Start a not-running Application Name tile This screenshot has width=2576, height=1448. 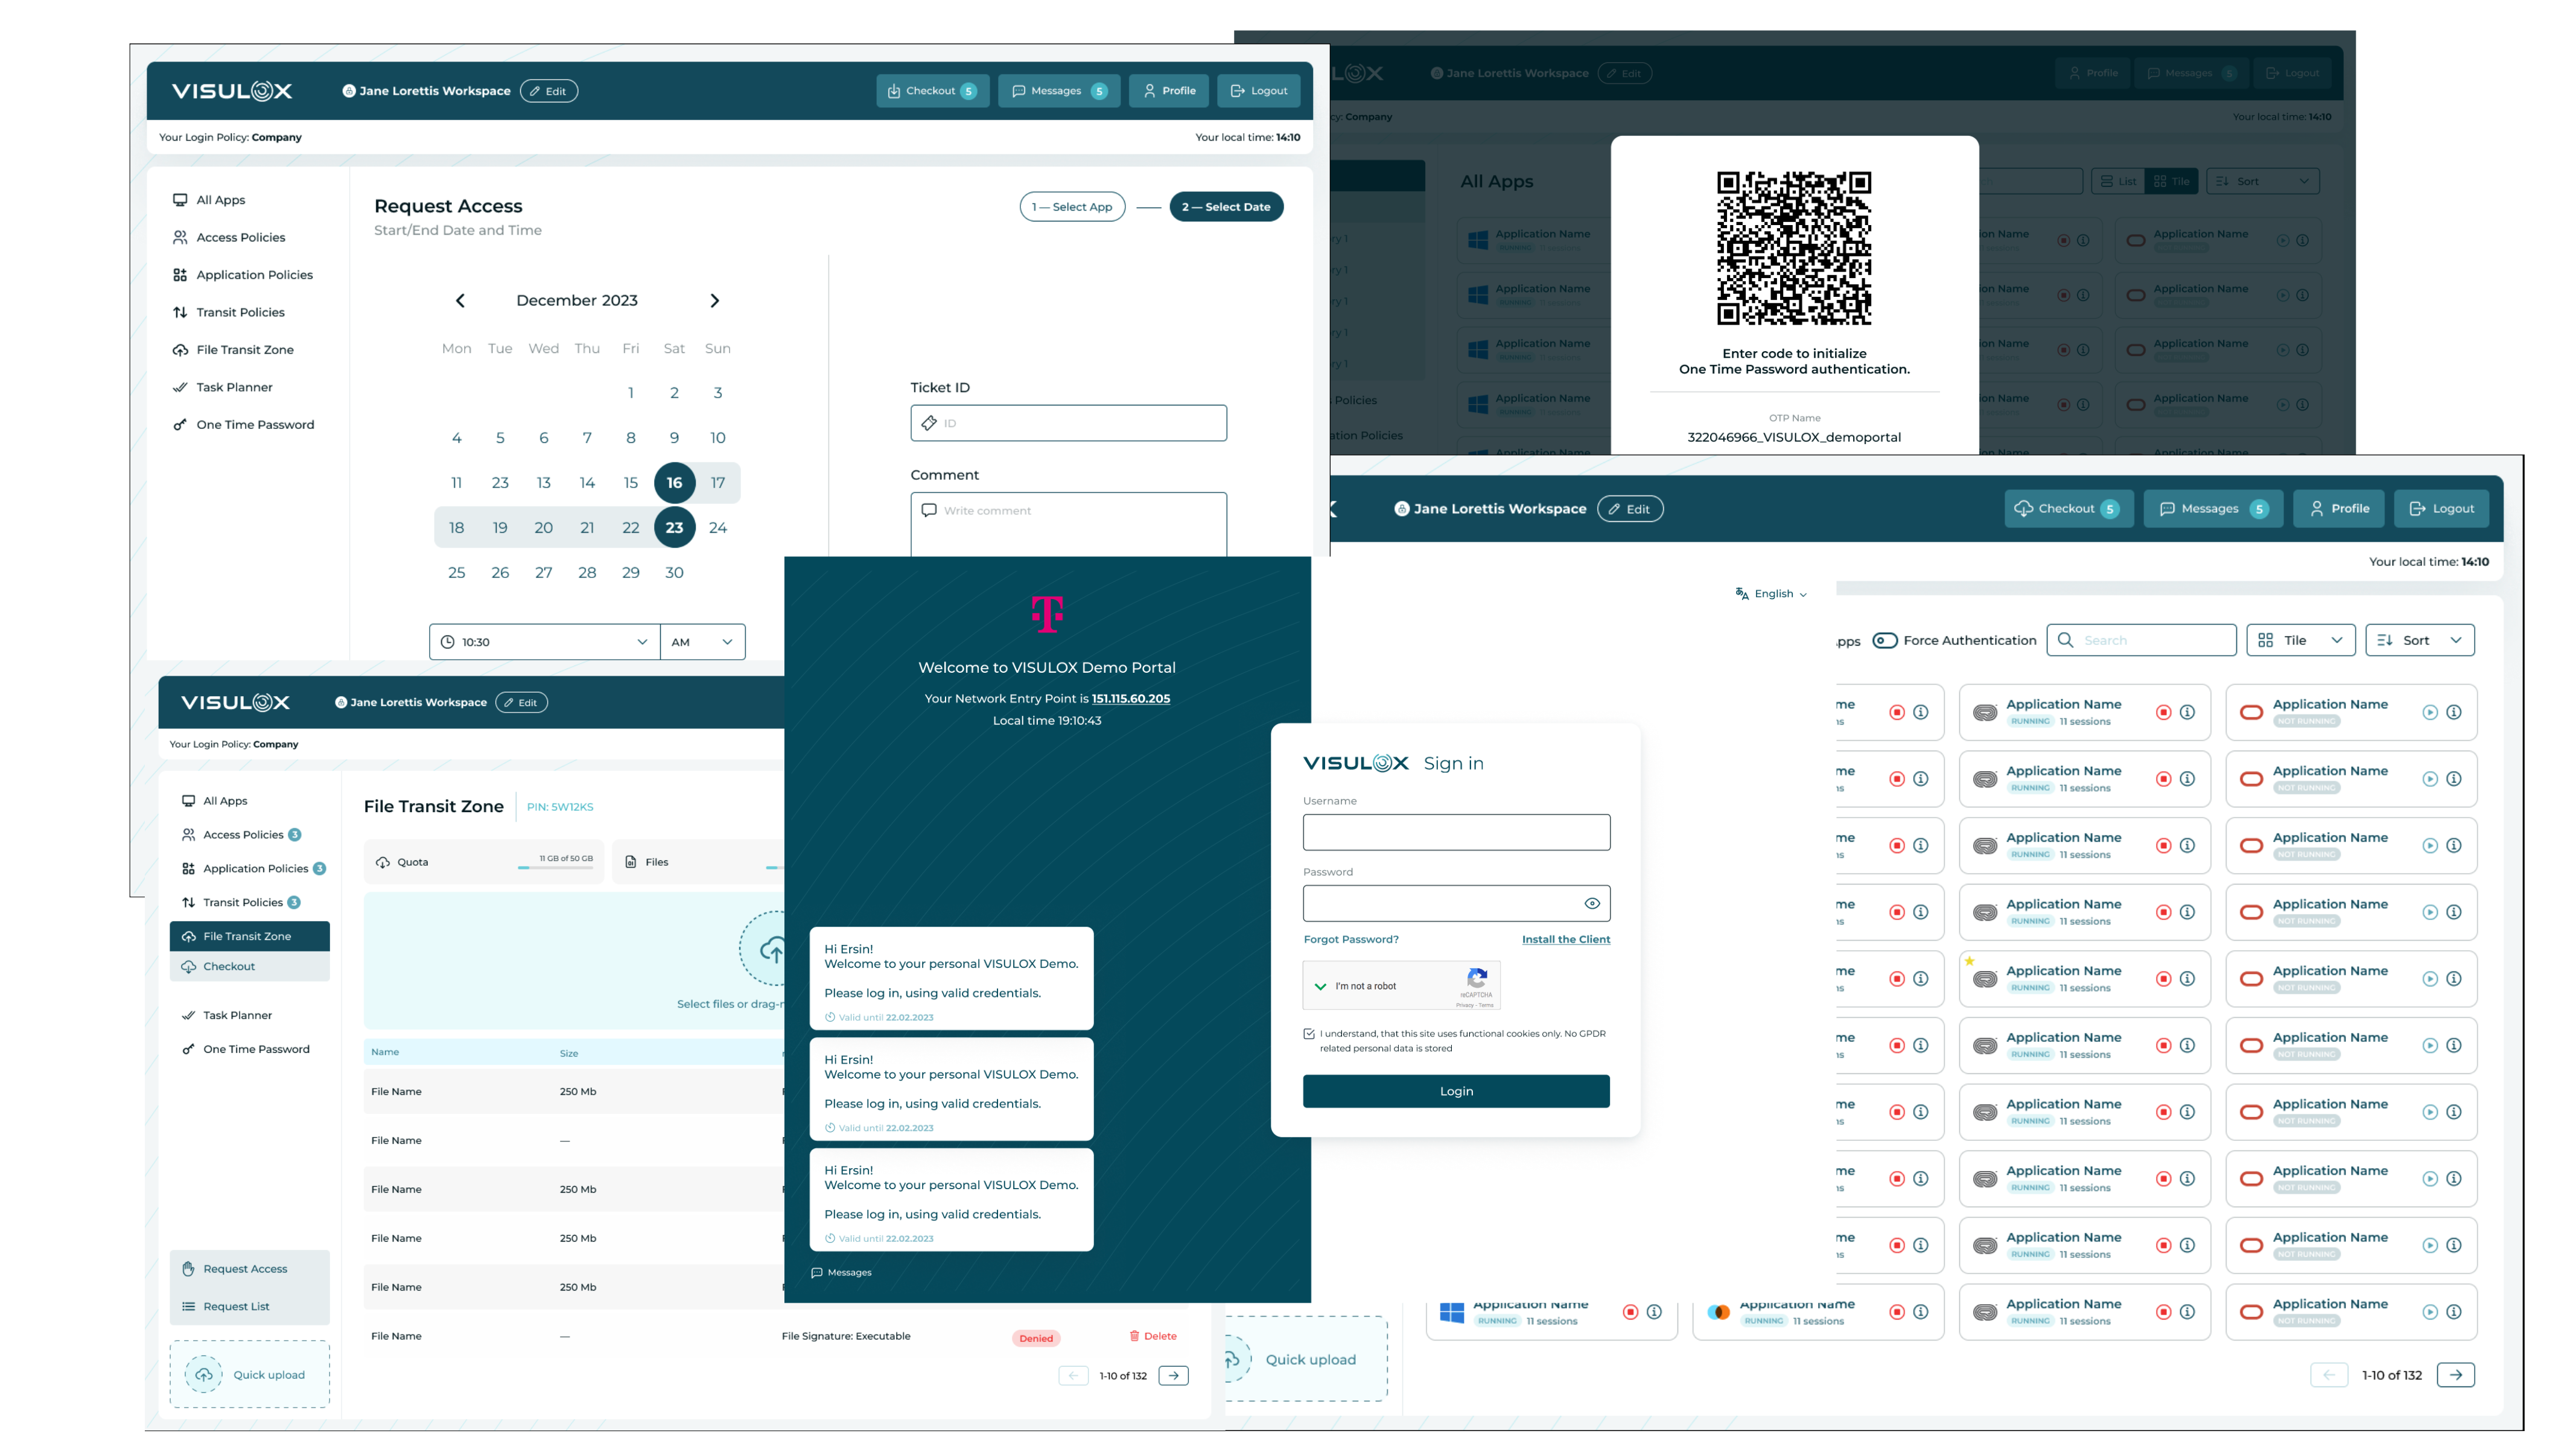point(2430,712)
